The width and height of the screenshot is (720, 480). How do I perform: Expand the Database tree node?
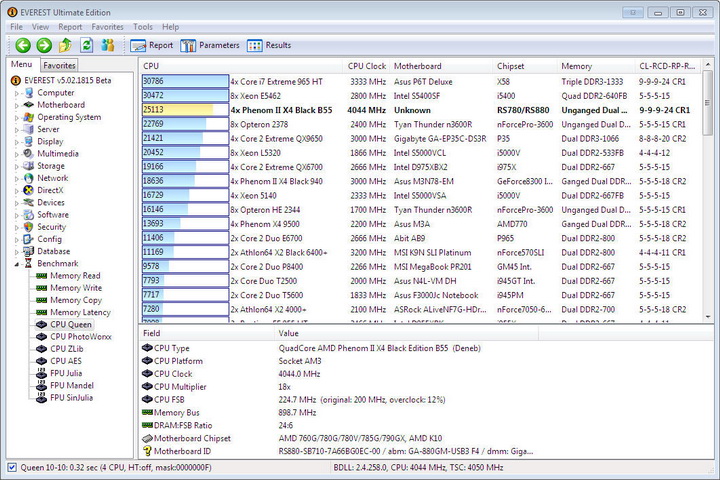pyautogui.click(x=17, y=252)
